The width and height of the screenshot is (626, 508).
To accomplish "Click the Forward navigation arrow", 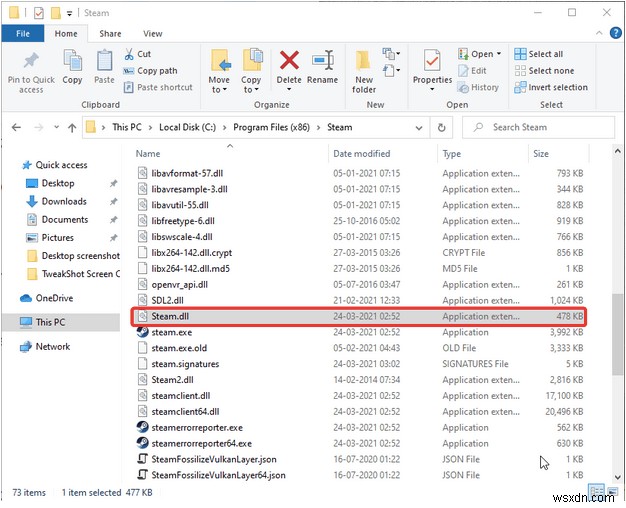I will (x=39, y=127).
